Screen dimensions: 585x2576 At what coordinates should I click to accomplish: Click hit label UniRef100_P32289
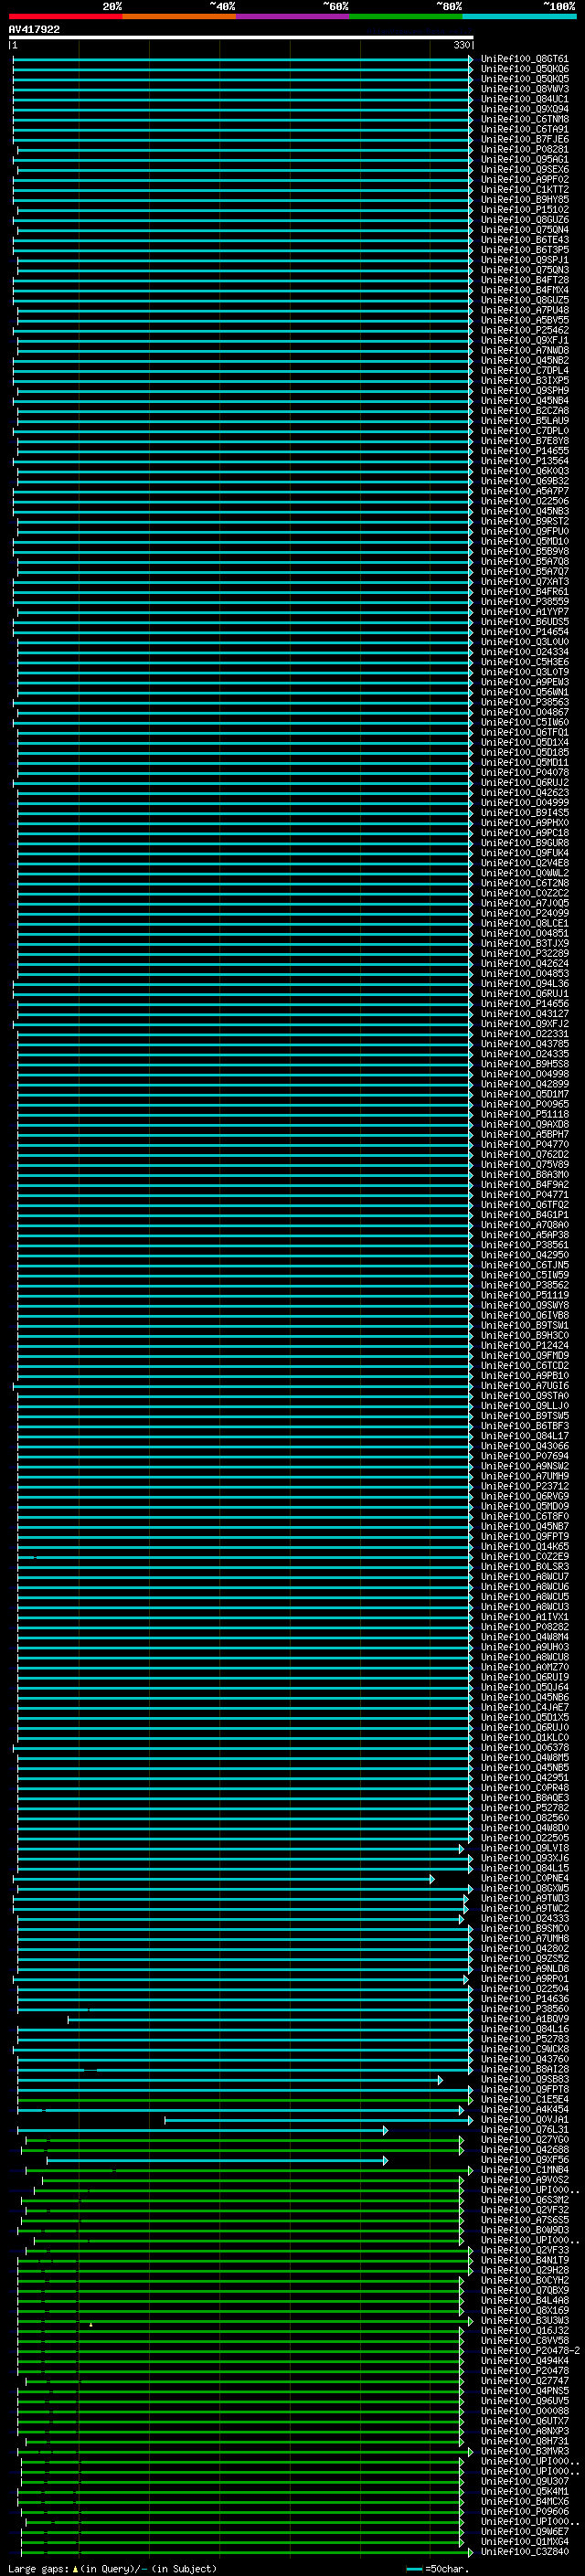click(524, 953)
